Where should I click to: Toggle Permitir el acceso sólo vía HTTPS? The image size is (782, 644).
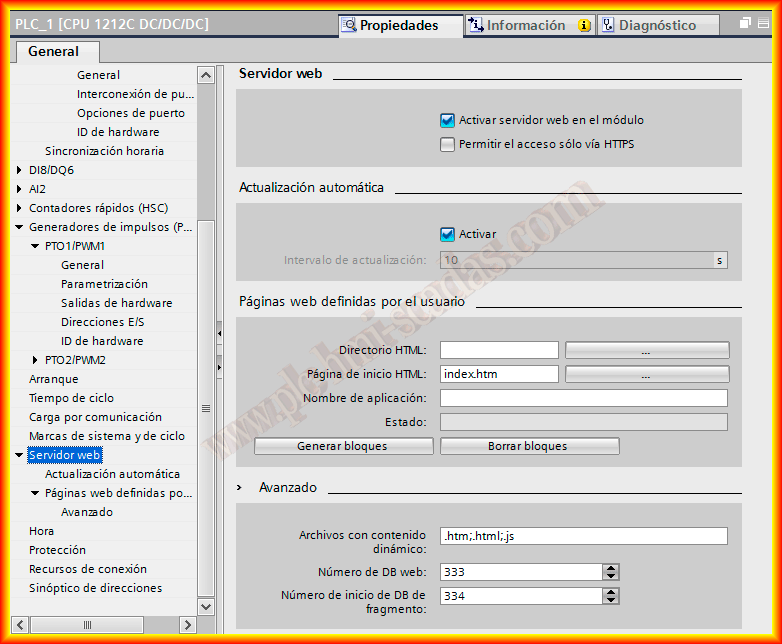click(x=448, y=144)
